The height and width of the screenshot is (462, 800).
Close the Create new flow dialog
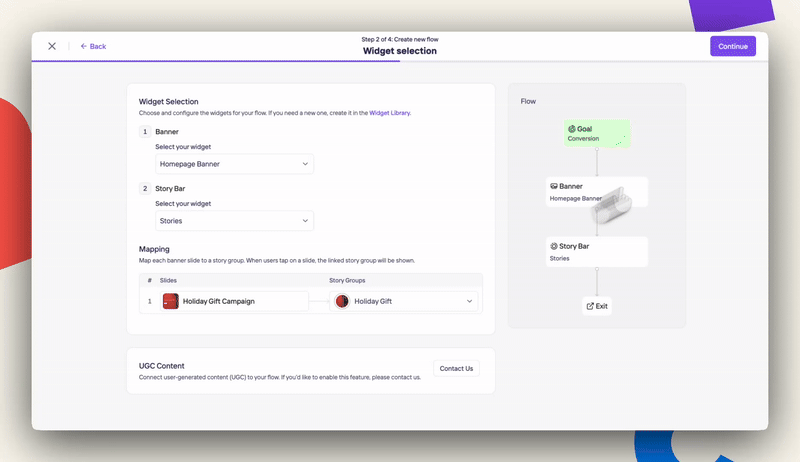point(52,46)
